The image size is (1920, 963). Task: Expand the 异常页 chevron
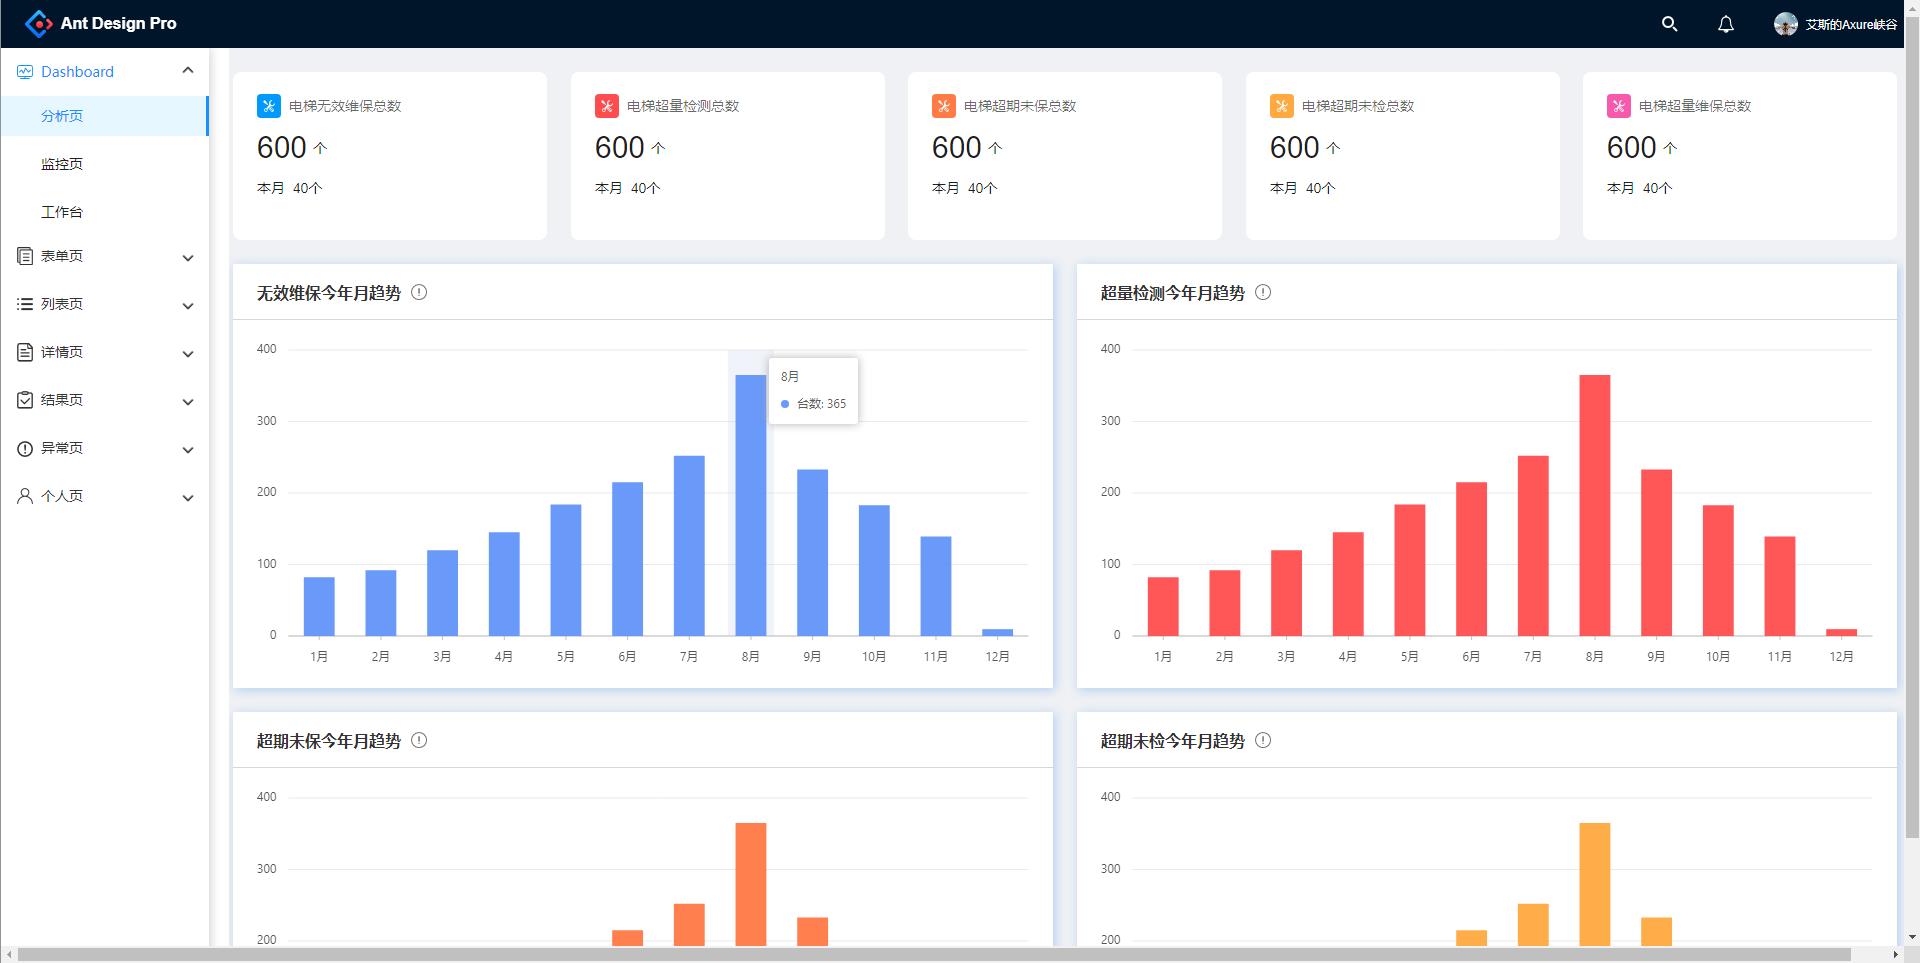coord(188,450)
